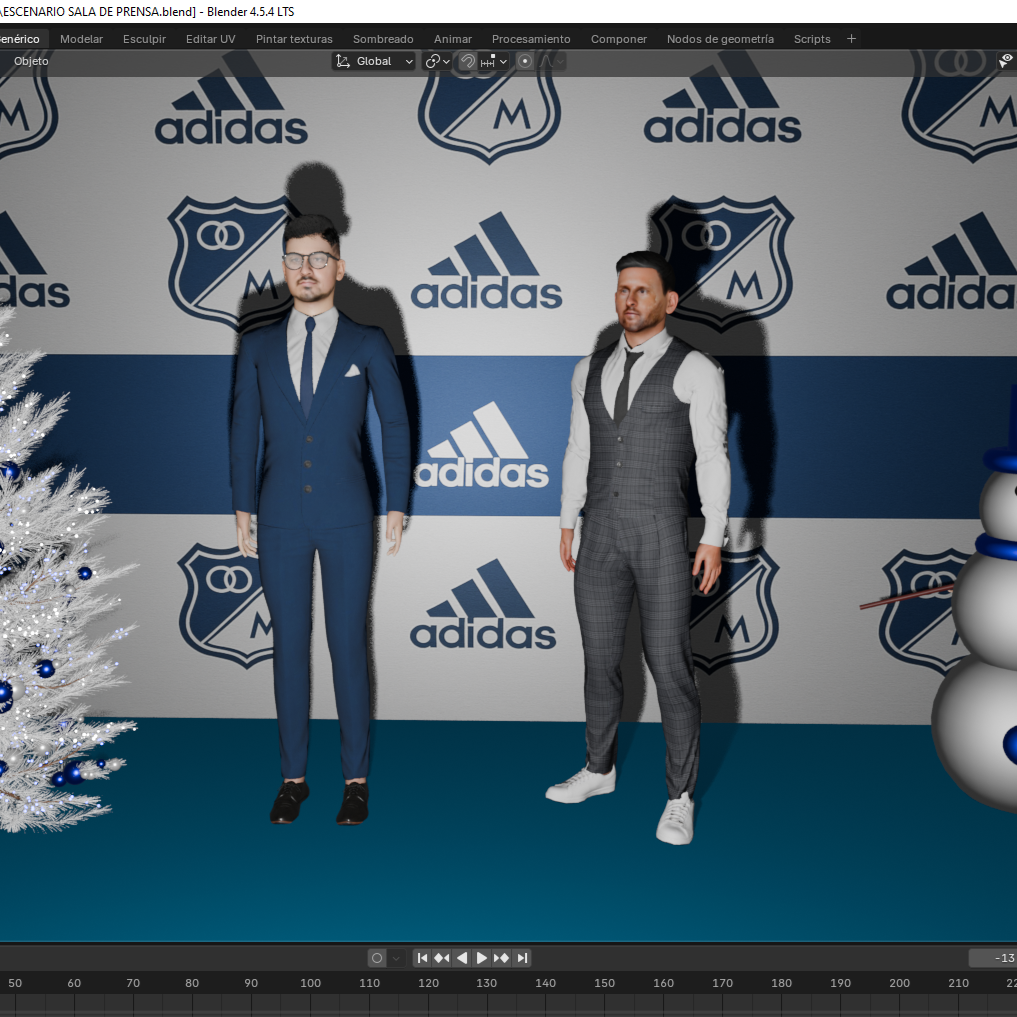
Task: Click the current frame number field
Action: [993, 958]
